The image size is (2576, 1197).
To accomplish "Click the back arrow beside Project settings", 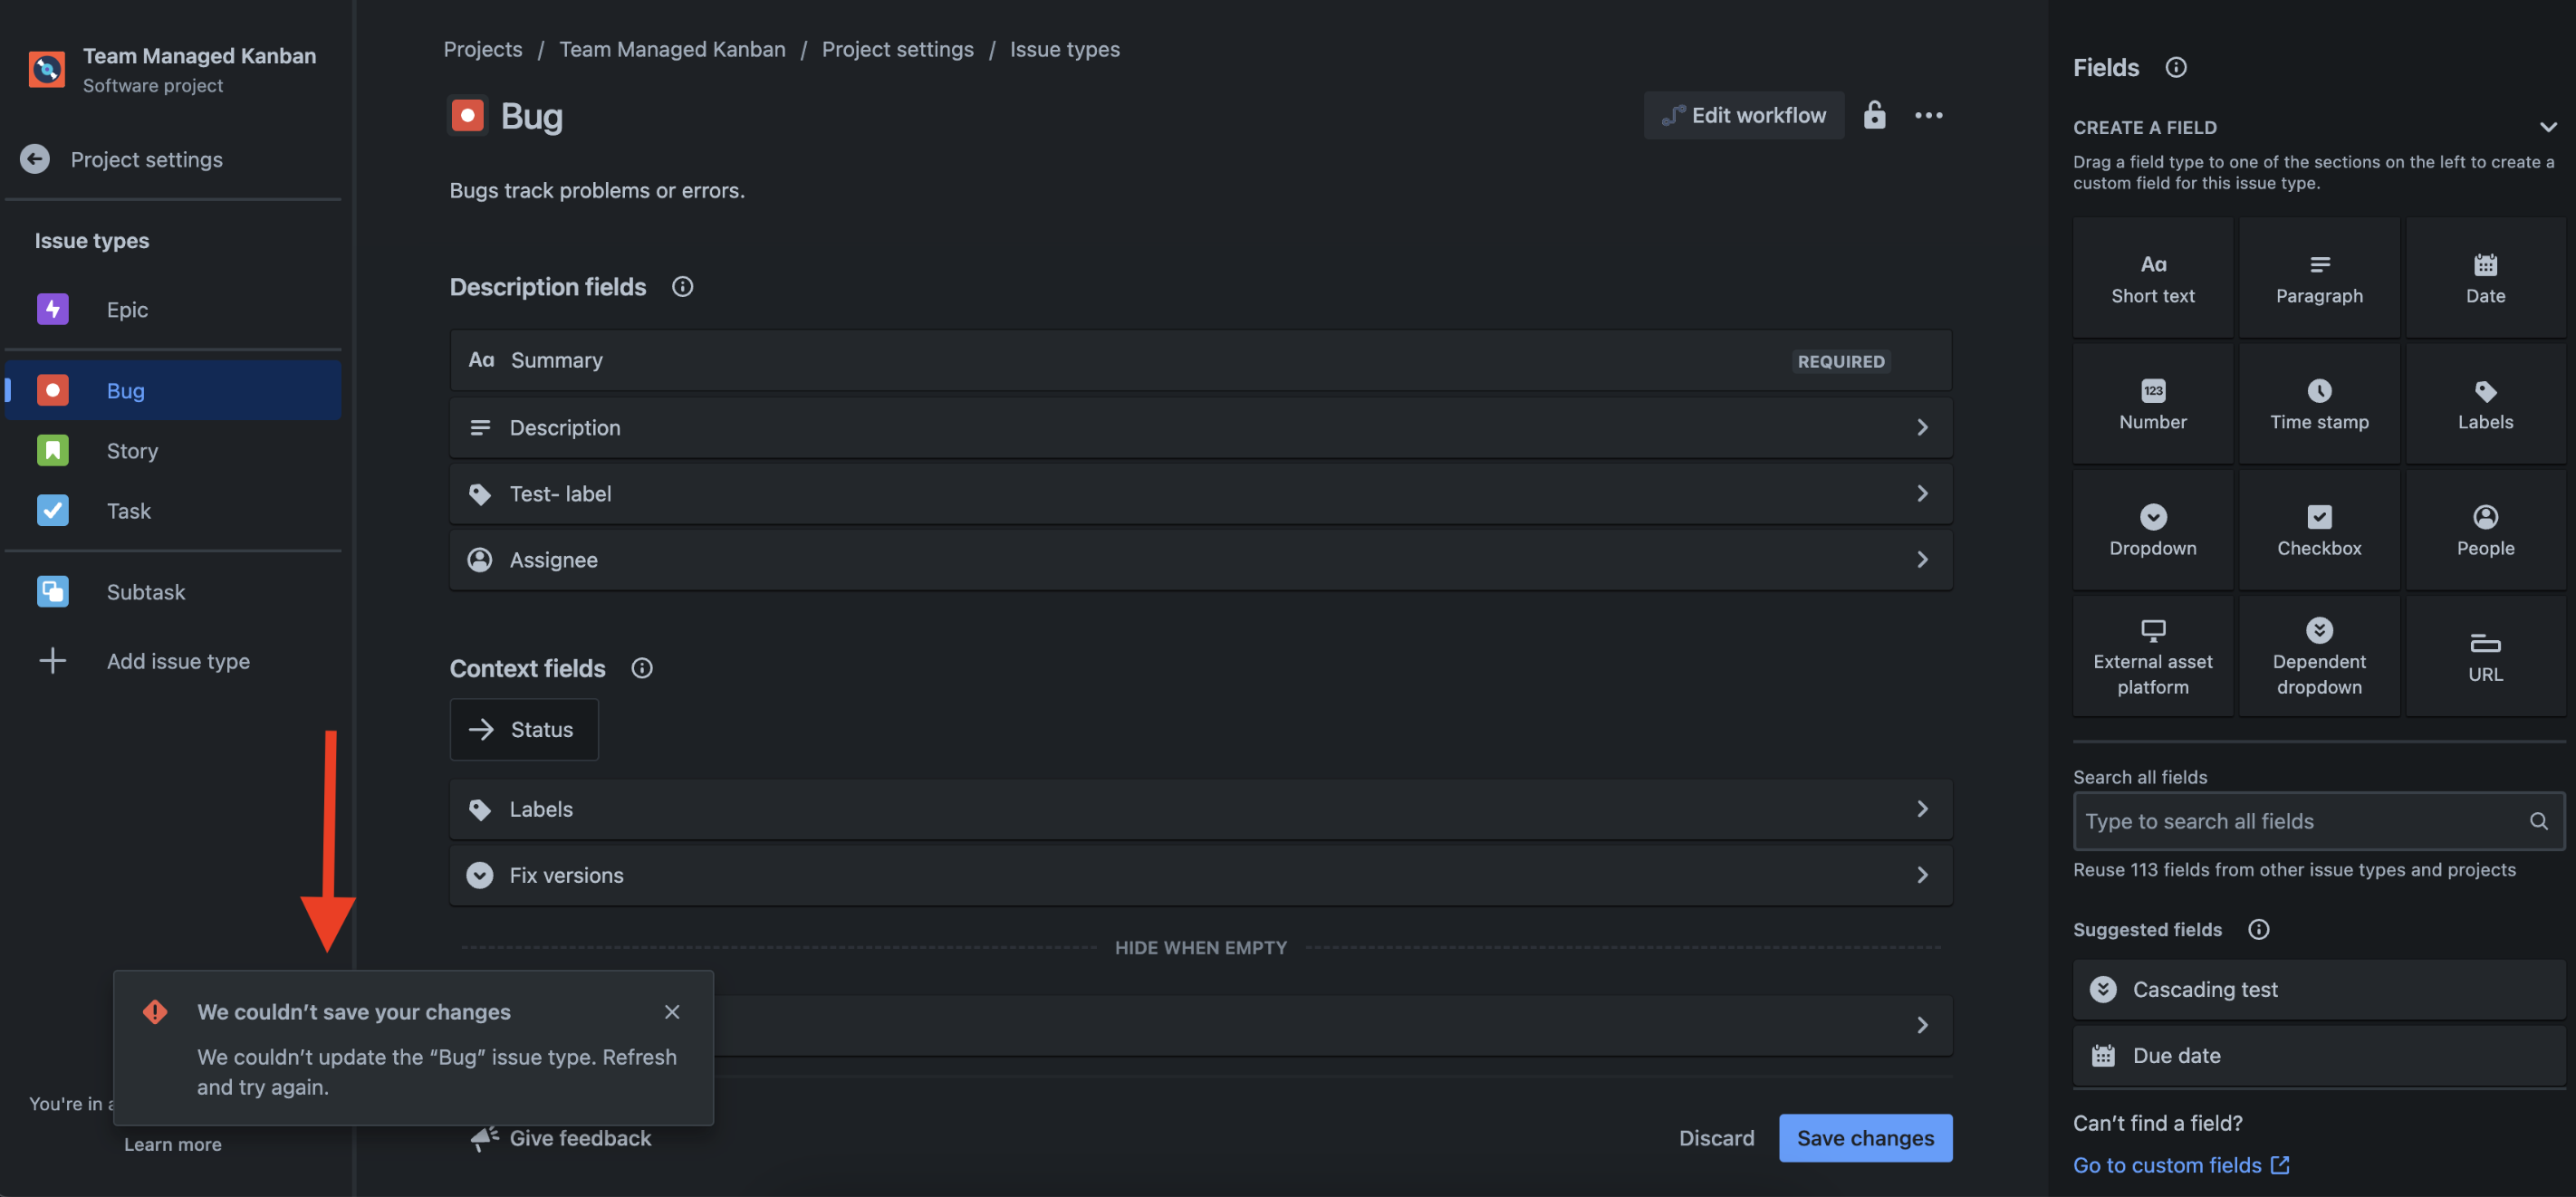I will pos(35,159).
